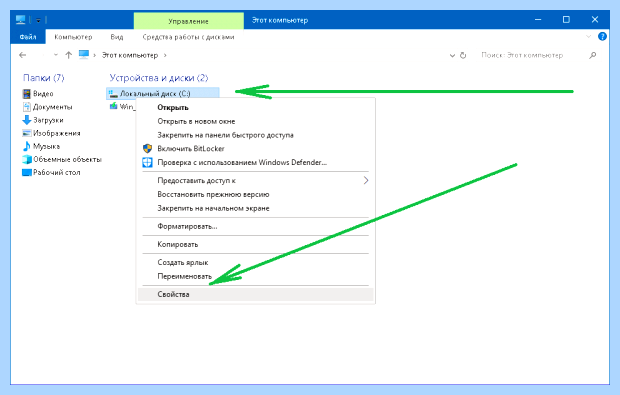Select the Изображения folder label
Screen dimensions: 620x395
tap(57, 133)
